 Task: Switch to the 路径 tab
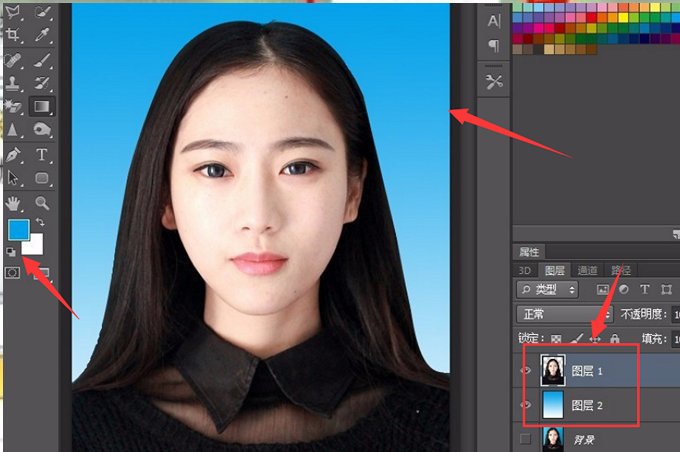[x=621, y=271]
